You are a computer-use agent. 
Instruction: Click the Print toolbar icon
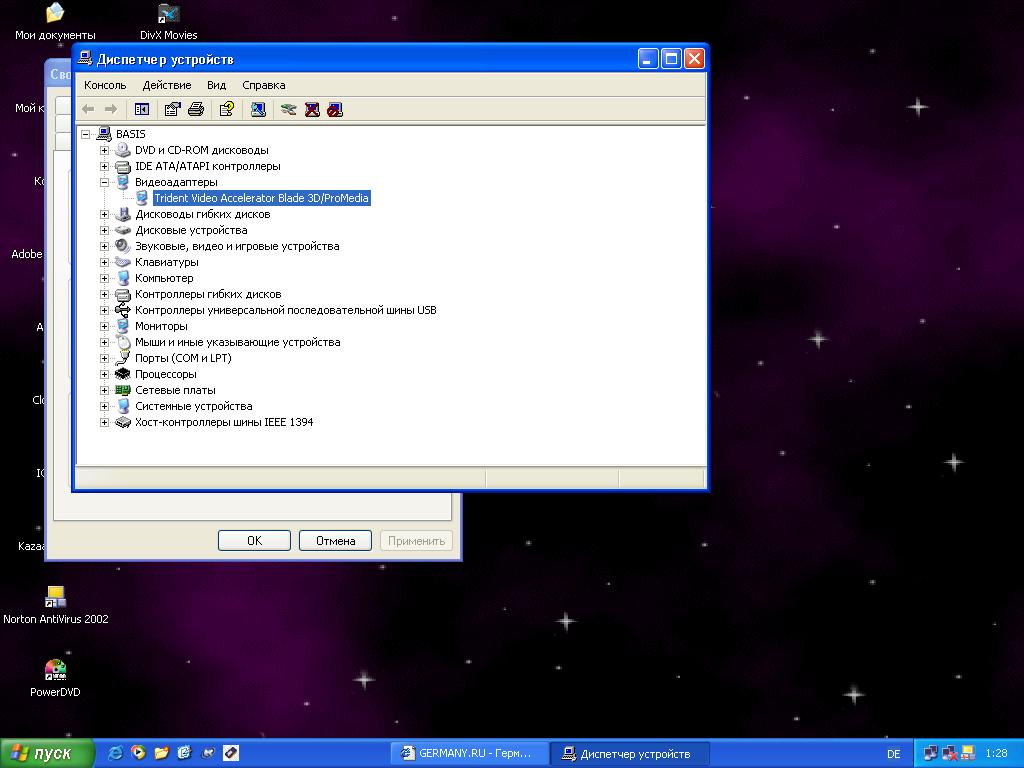(x=196, y=110)
